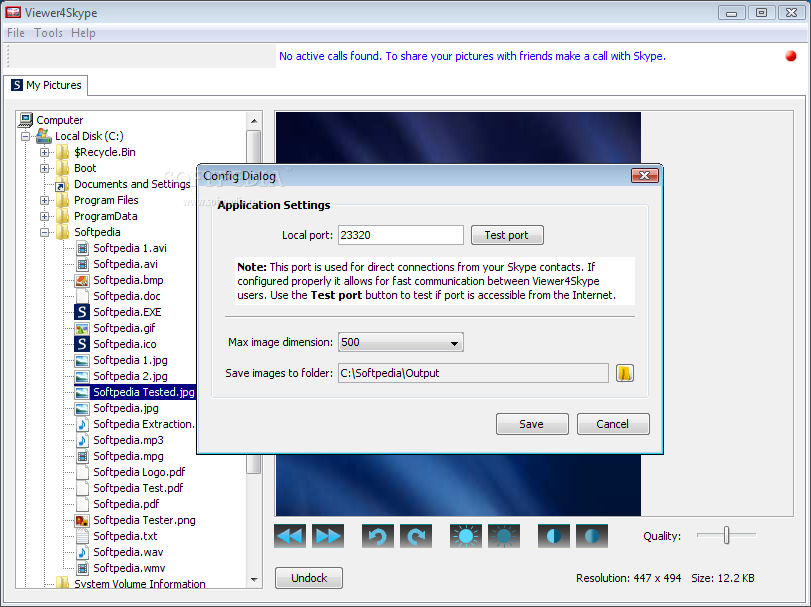
Task: Click the Save images to folder field
Action: (473, 373)
